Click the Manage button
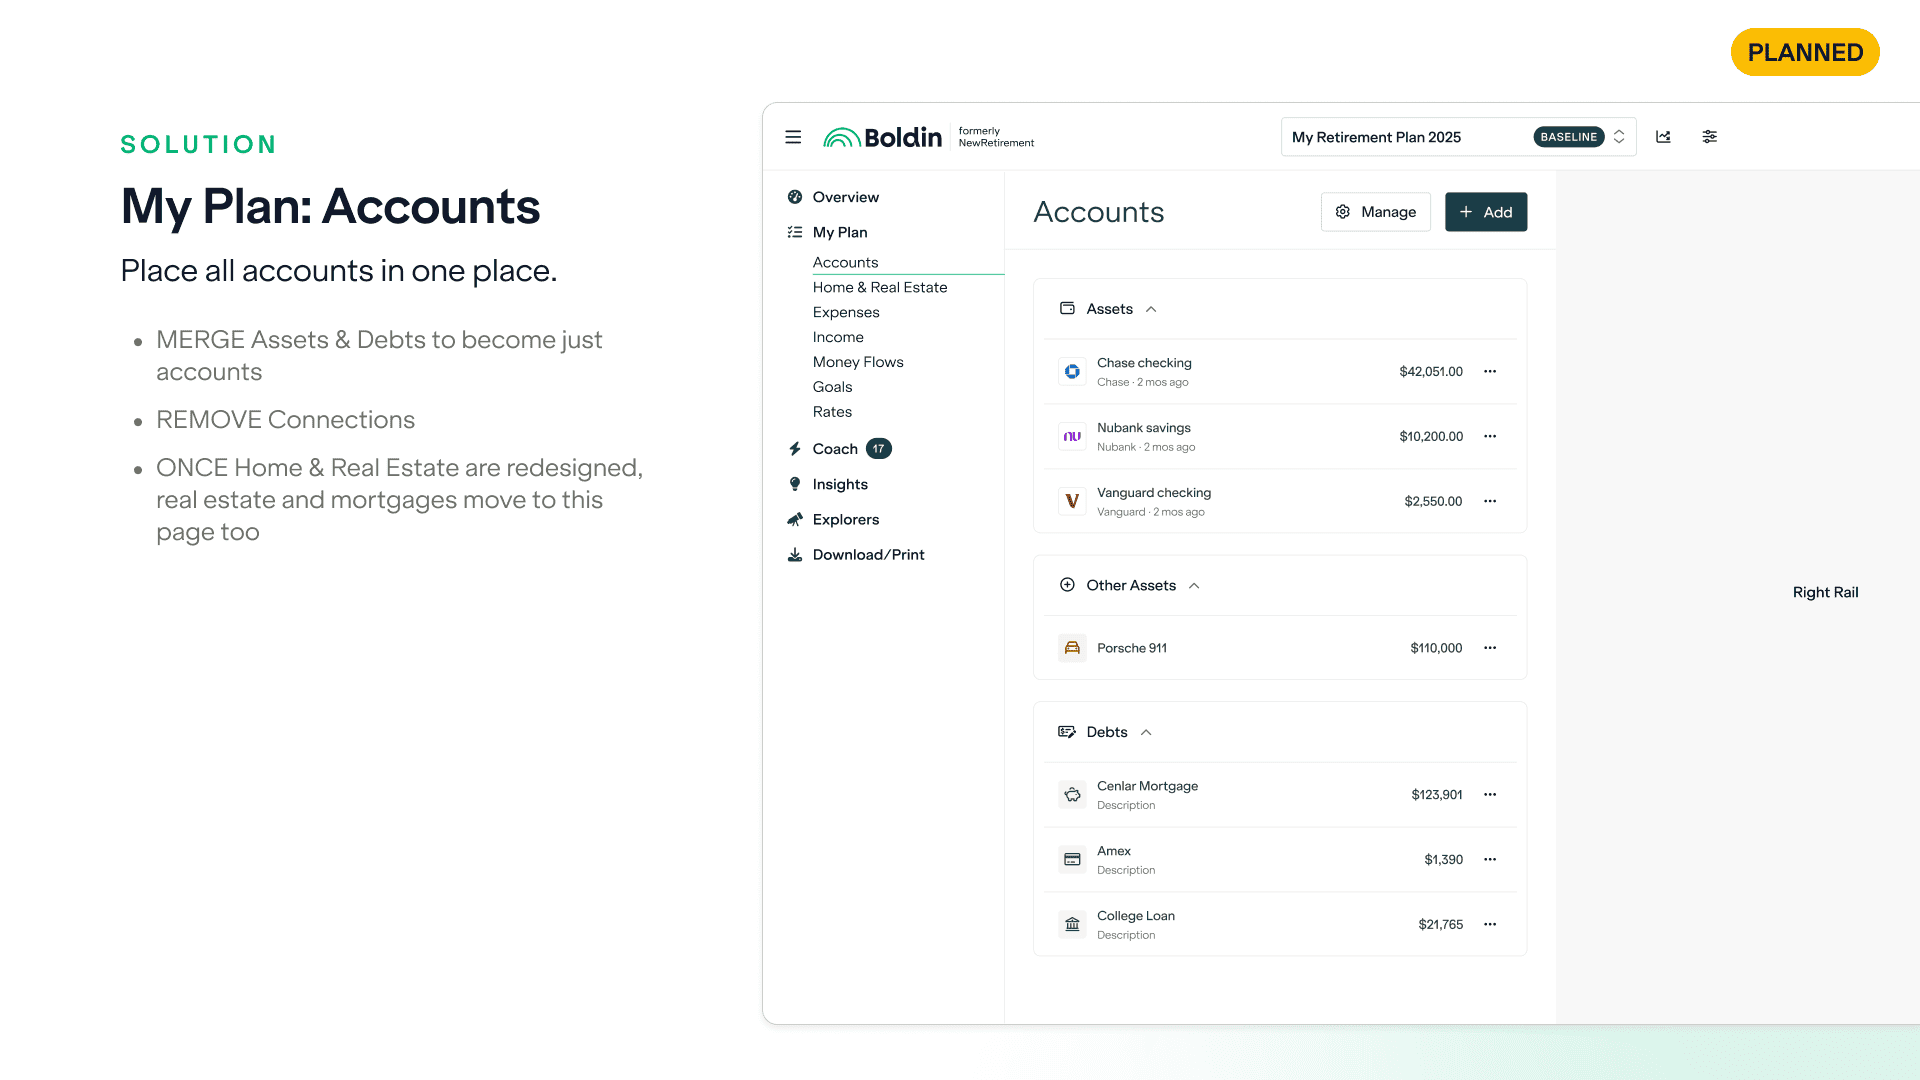 1375,212
